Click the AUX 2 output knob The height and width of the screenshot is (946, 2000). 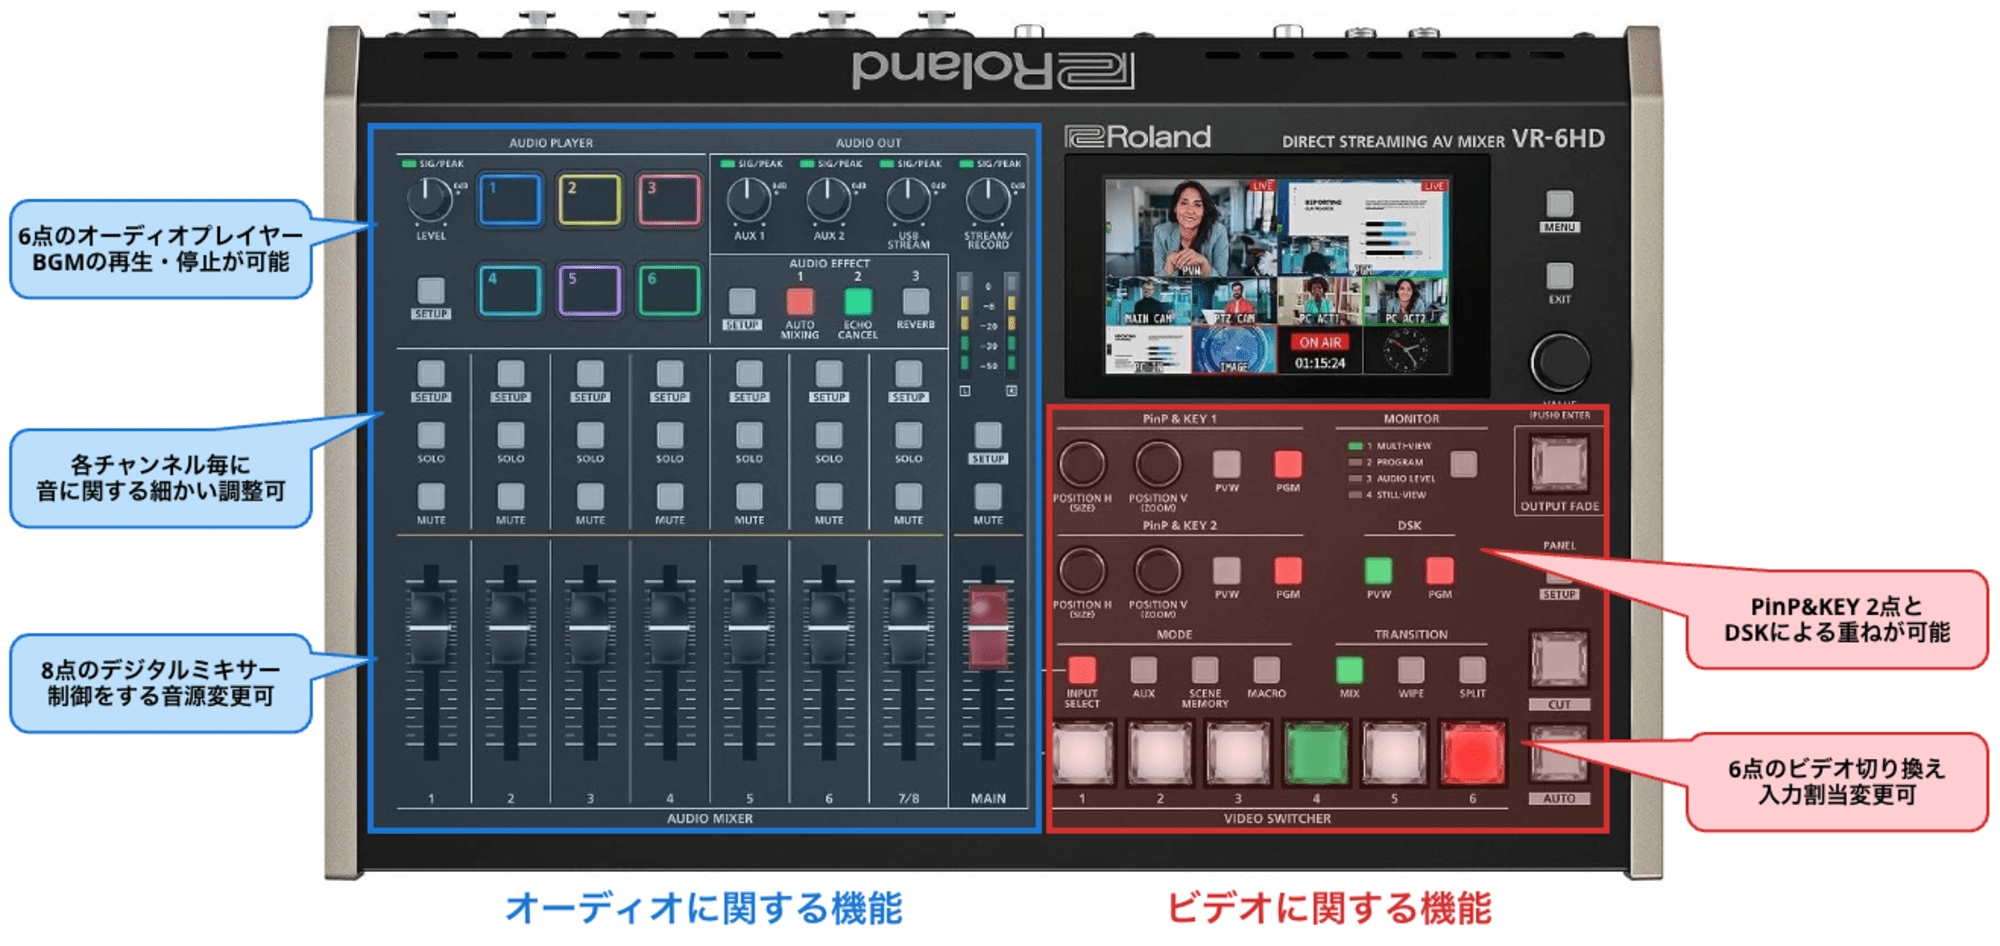coord(829,200)
